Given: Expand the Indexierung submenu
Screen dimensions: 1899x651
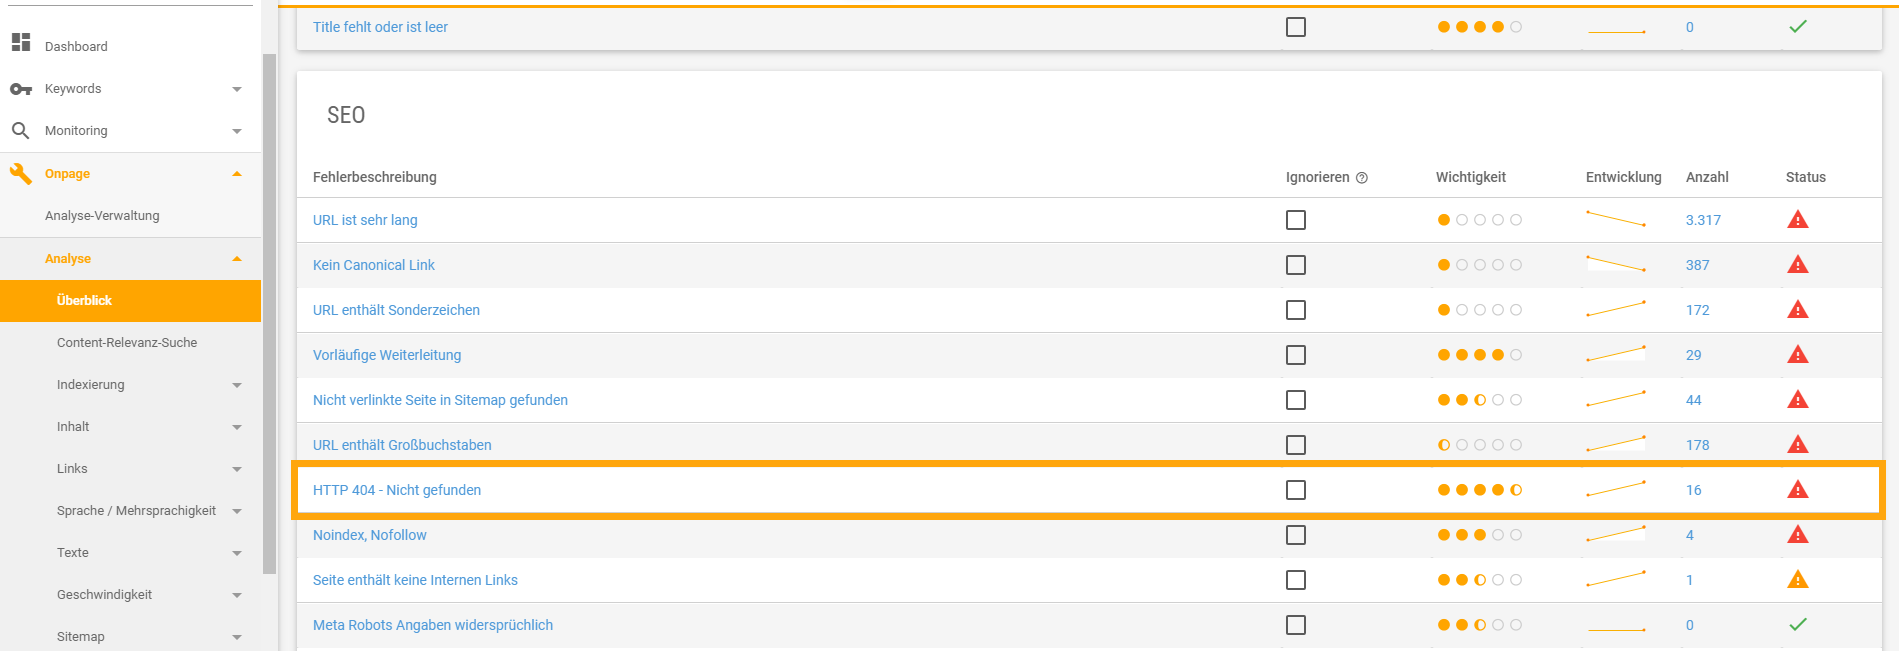Looking at the screenshot, I should [x=237, y=385].
